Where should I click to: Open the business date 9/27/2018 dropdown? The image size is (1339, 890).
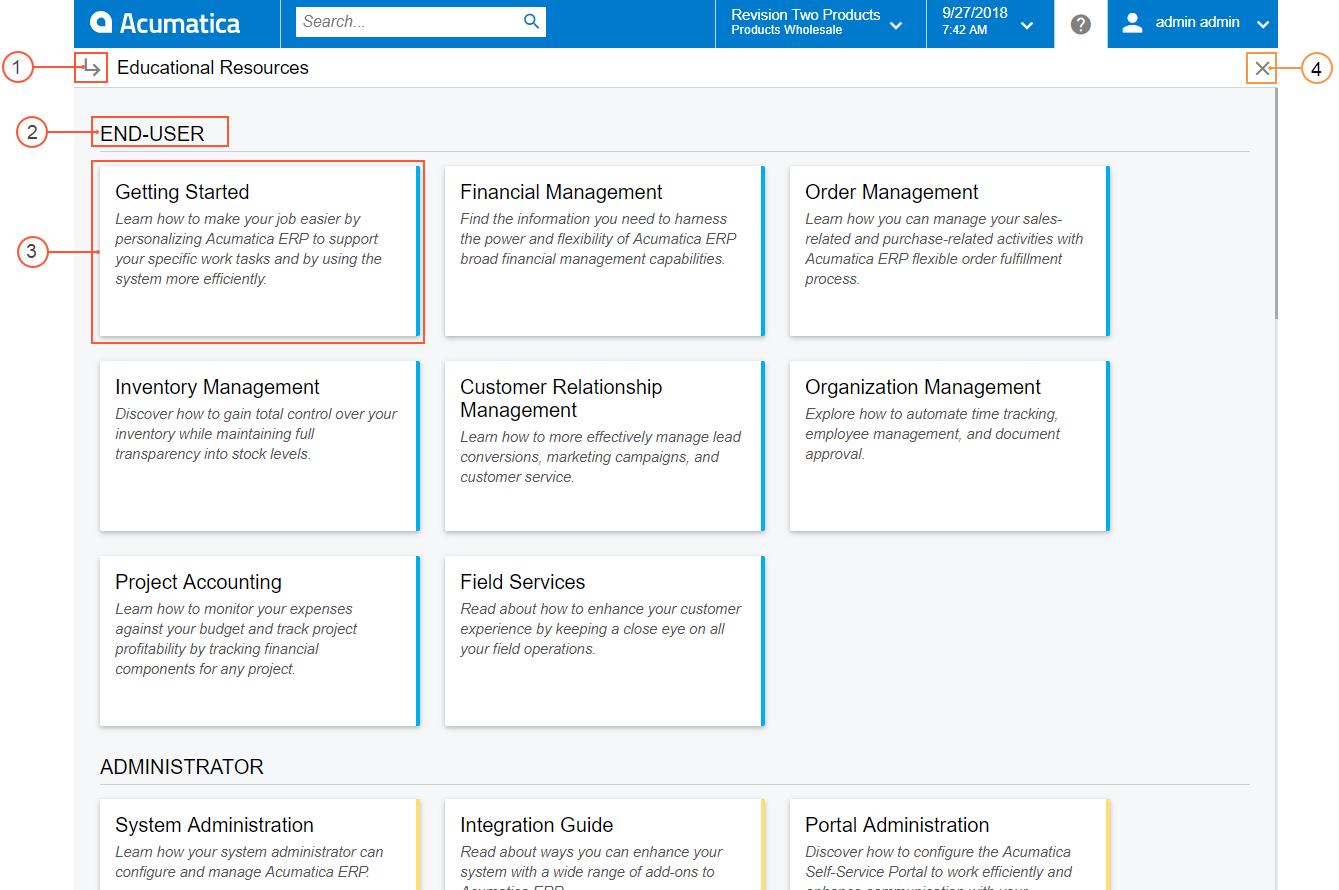1027,25
